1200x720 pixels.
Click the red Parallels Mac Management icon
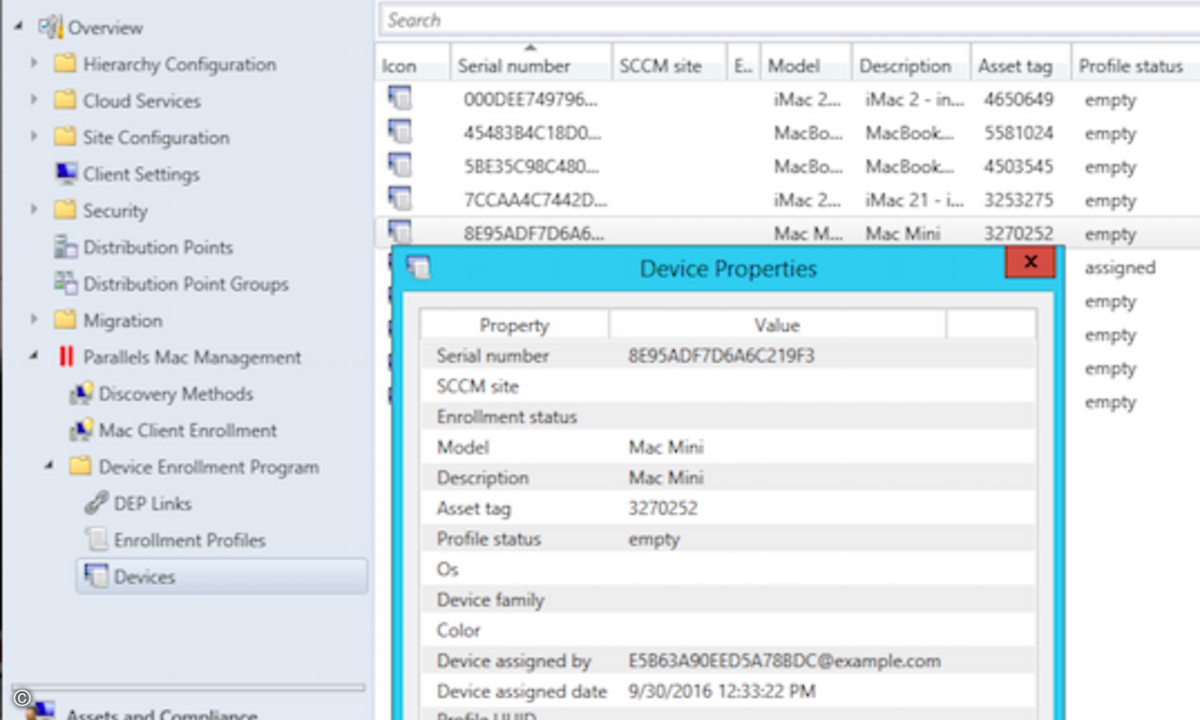click(66, 357)
